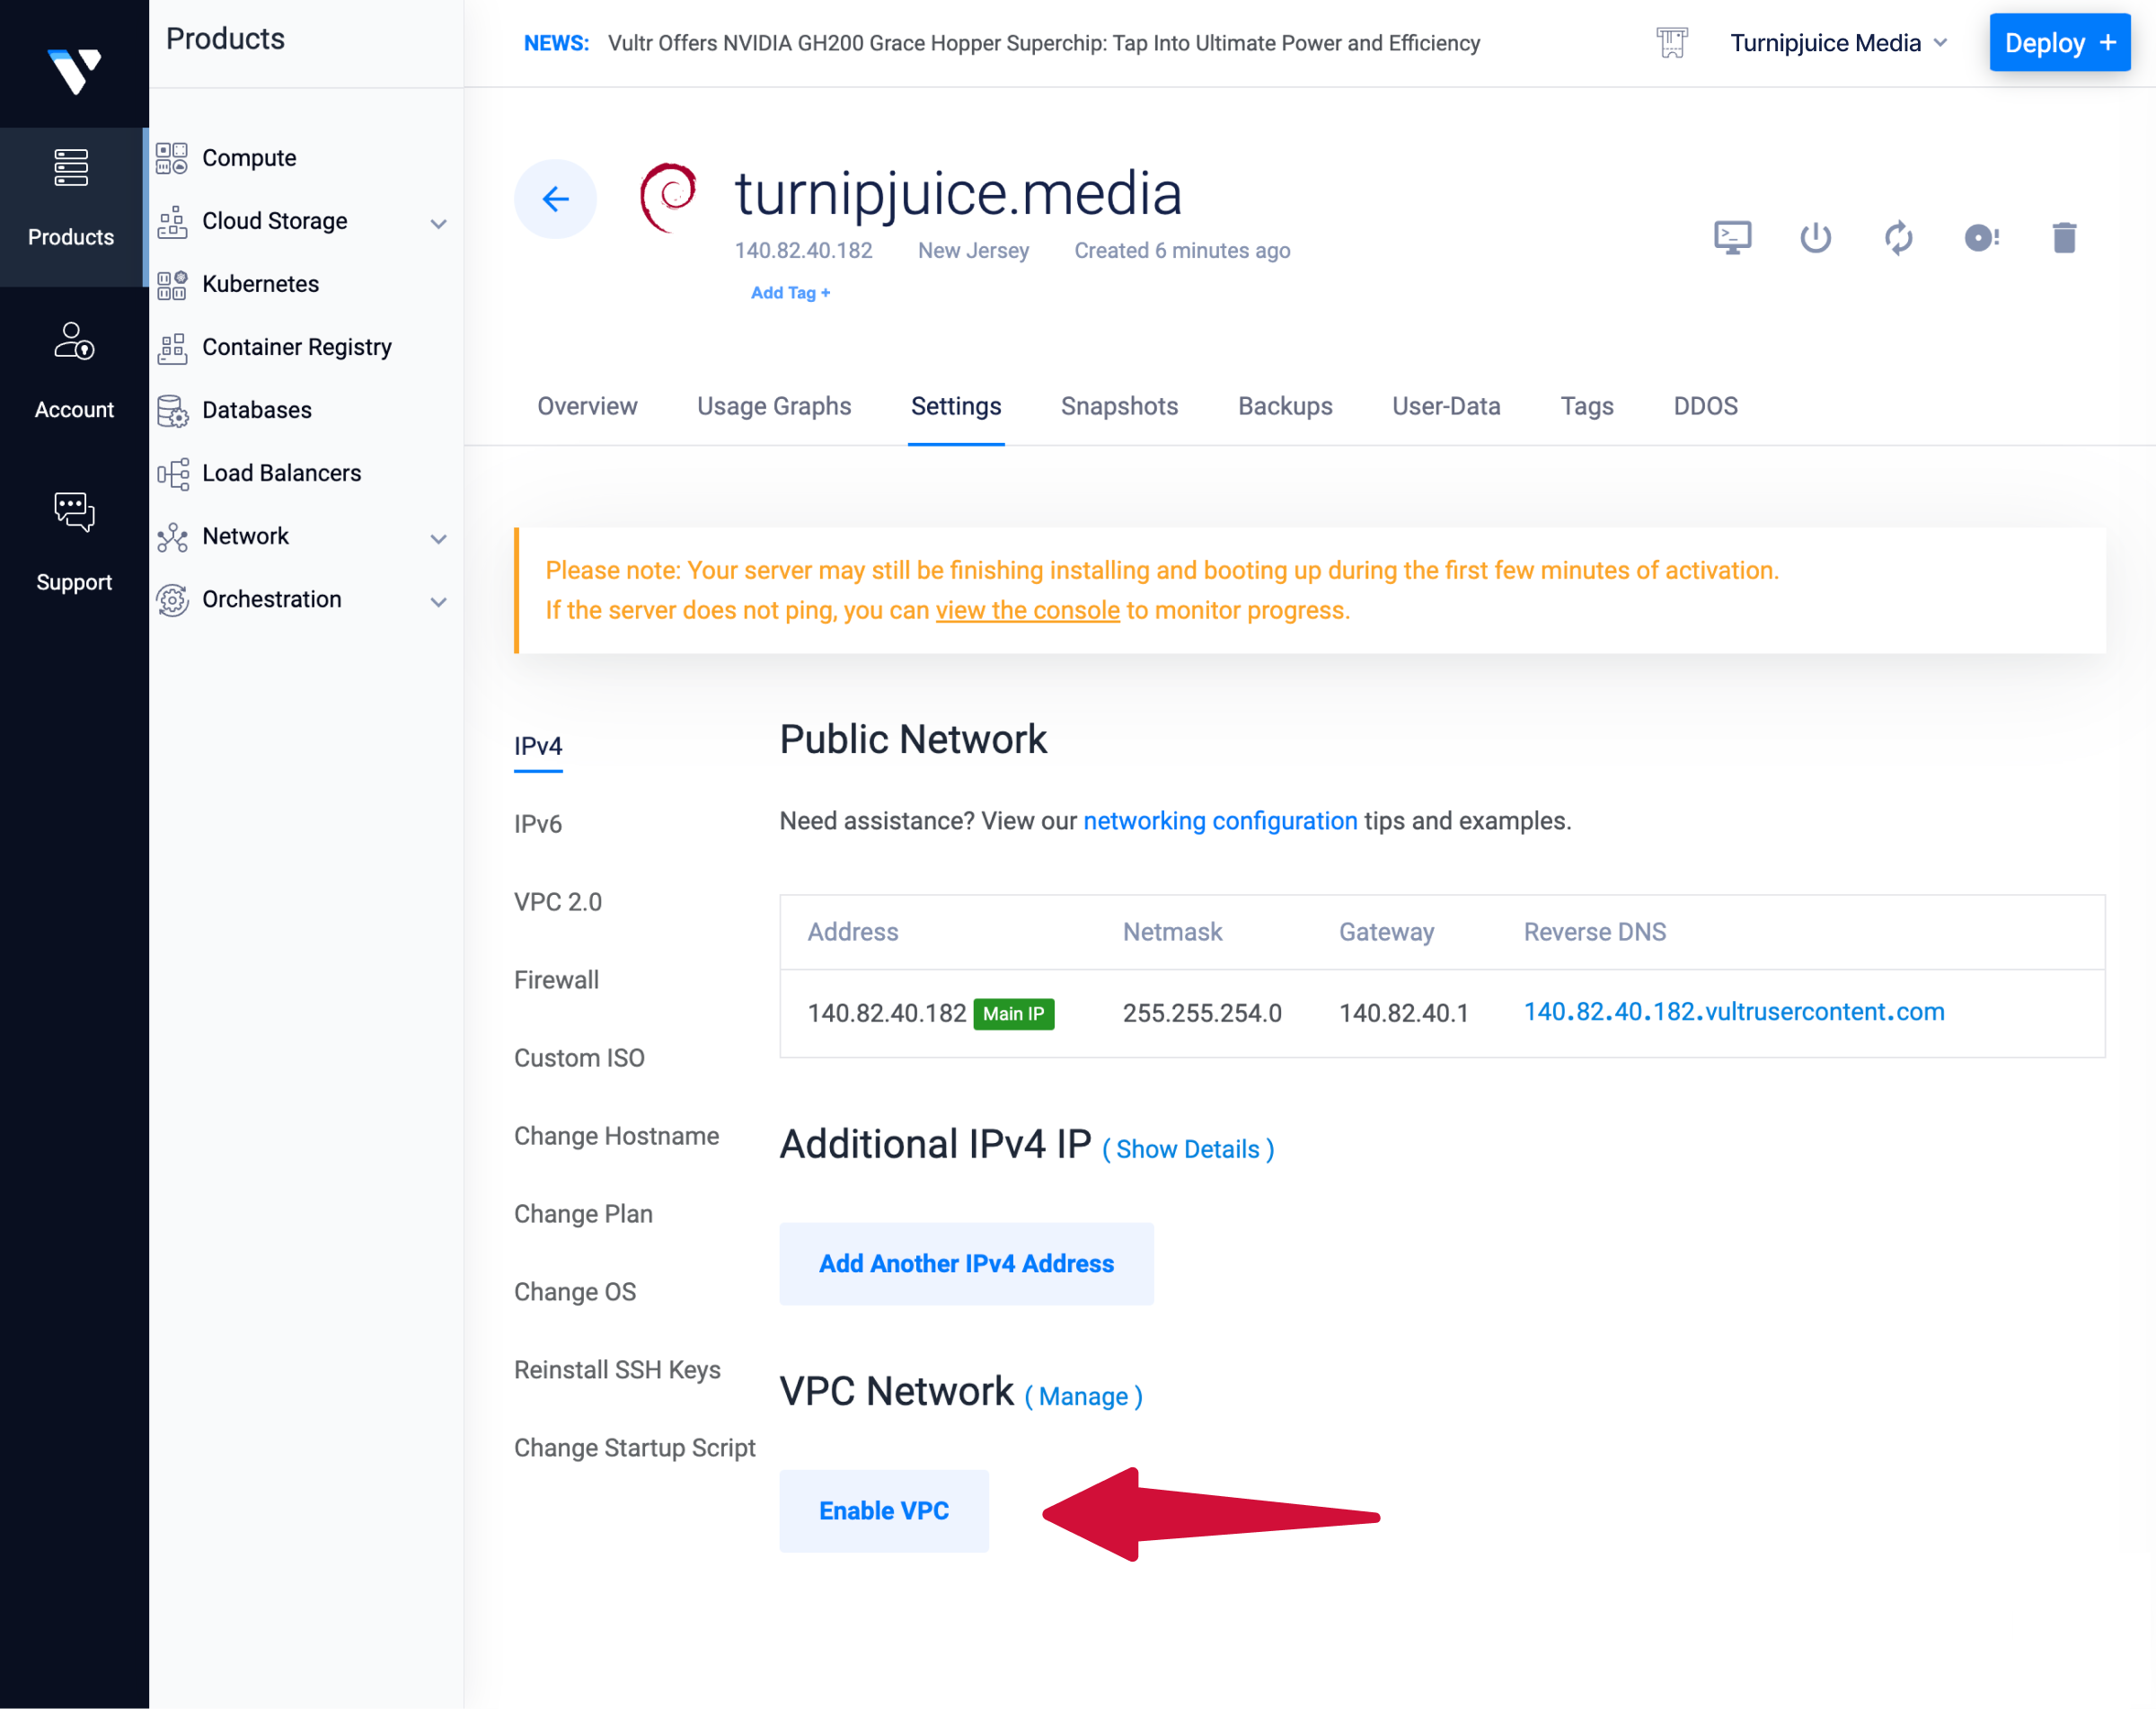The image size is (2156, 1709).
Task: Click the reinstall server disc icon
Action: tap(1981, 237)
